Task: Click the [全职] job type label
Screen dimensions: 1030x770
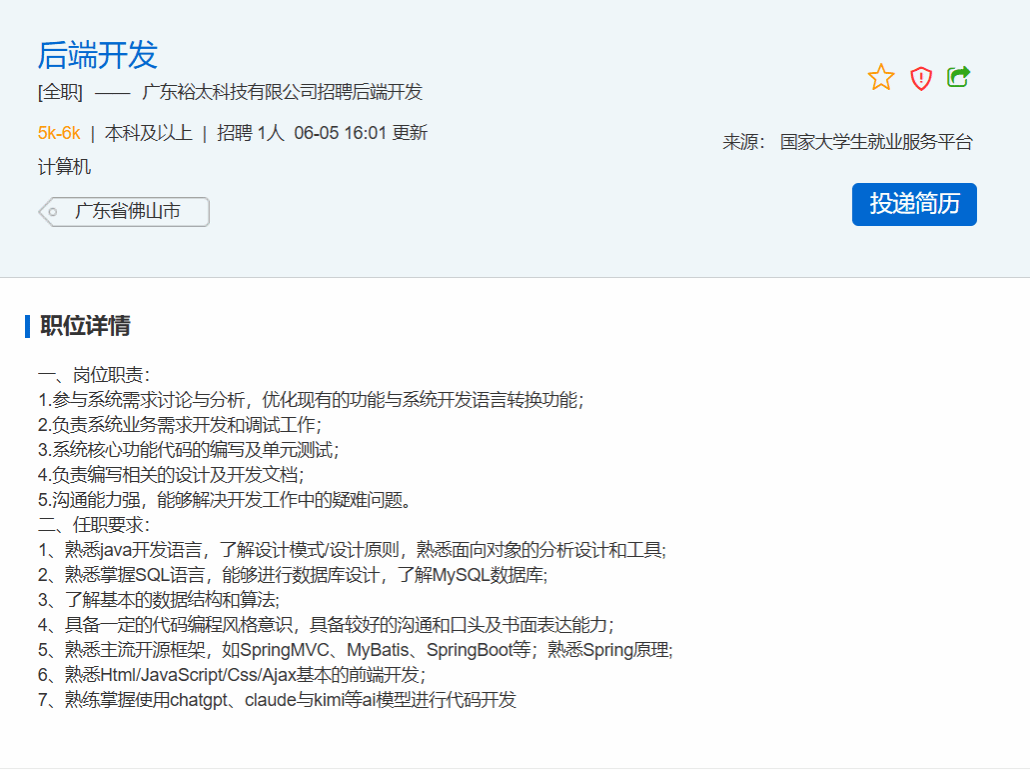Action: pyautogui.click(x=60, y=92)
